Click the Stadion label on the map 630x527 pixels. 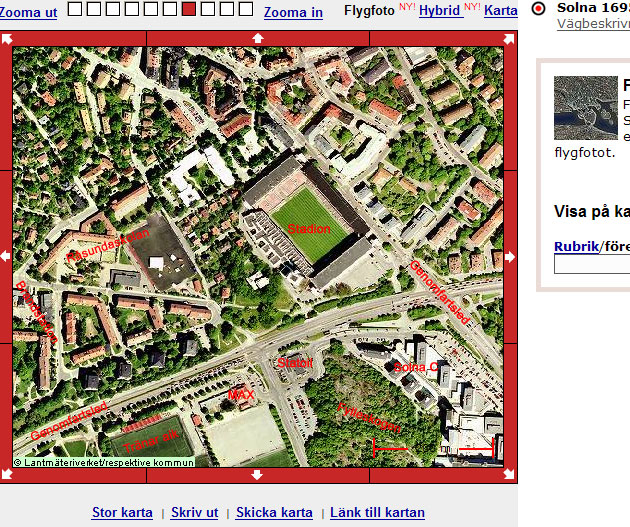309,229
